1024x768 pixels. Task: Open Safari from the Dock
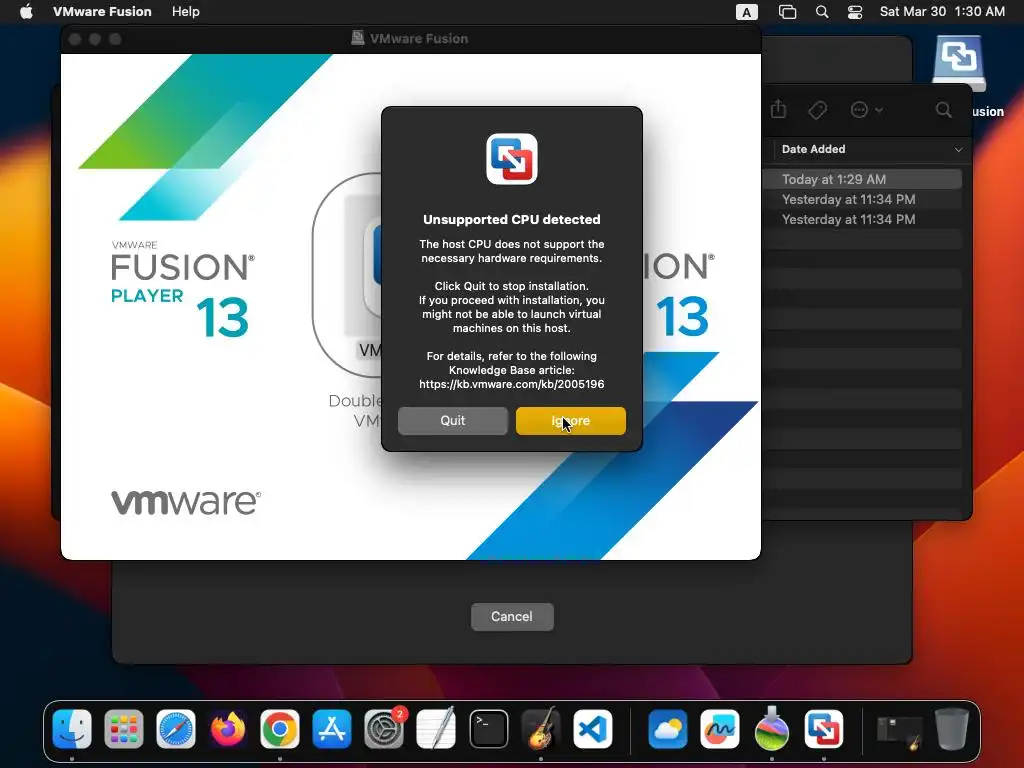point(176,729)
